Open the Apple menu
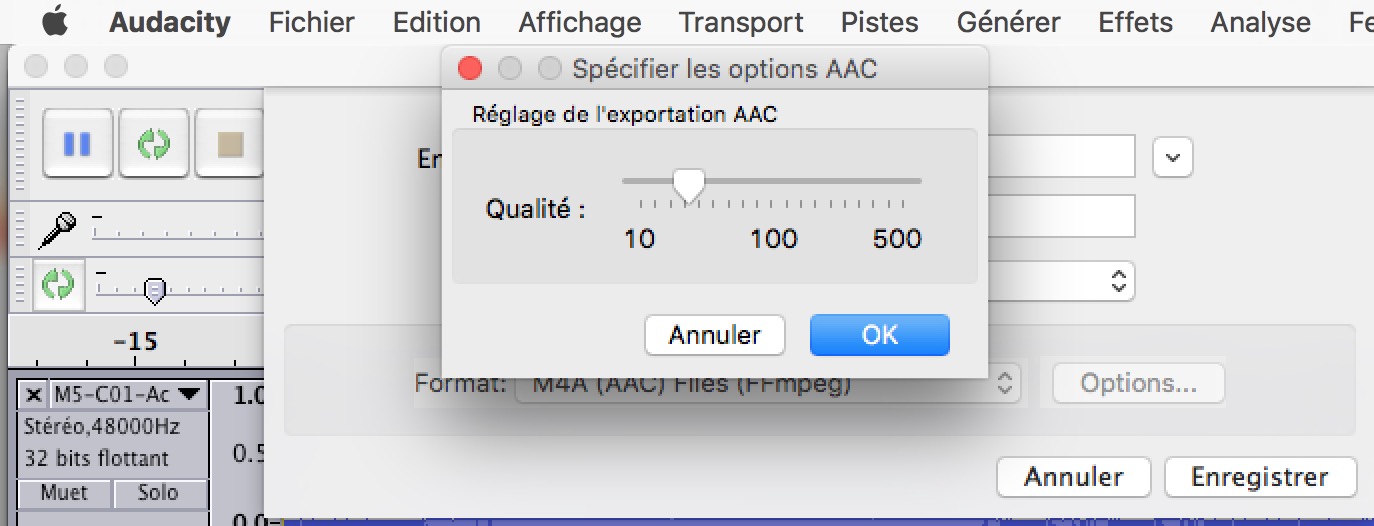 pyautogui.click(x=55, y=22)
